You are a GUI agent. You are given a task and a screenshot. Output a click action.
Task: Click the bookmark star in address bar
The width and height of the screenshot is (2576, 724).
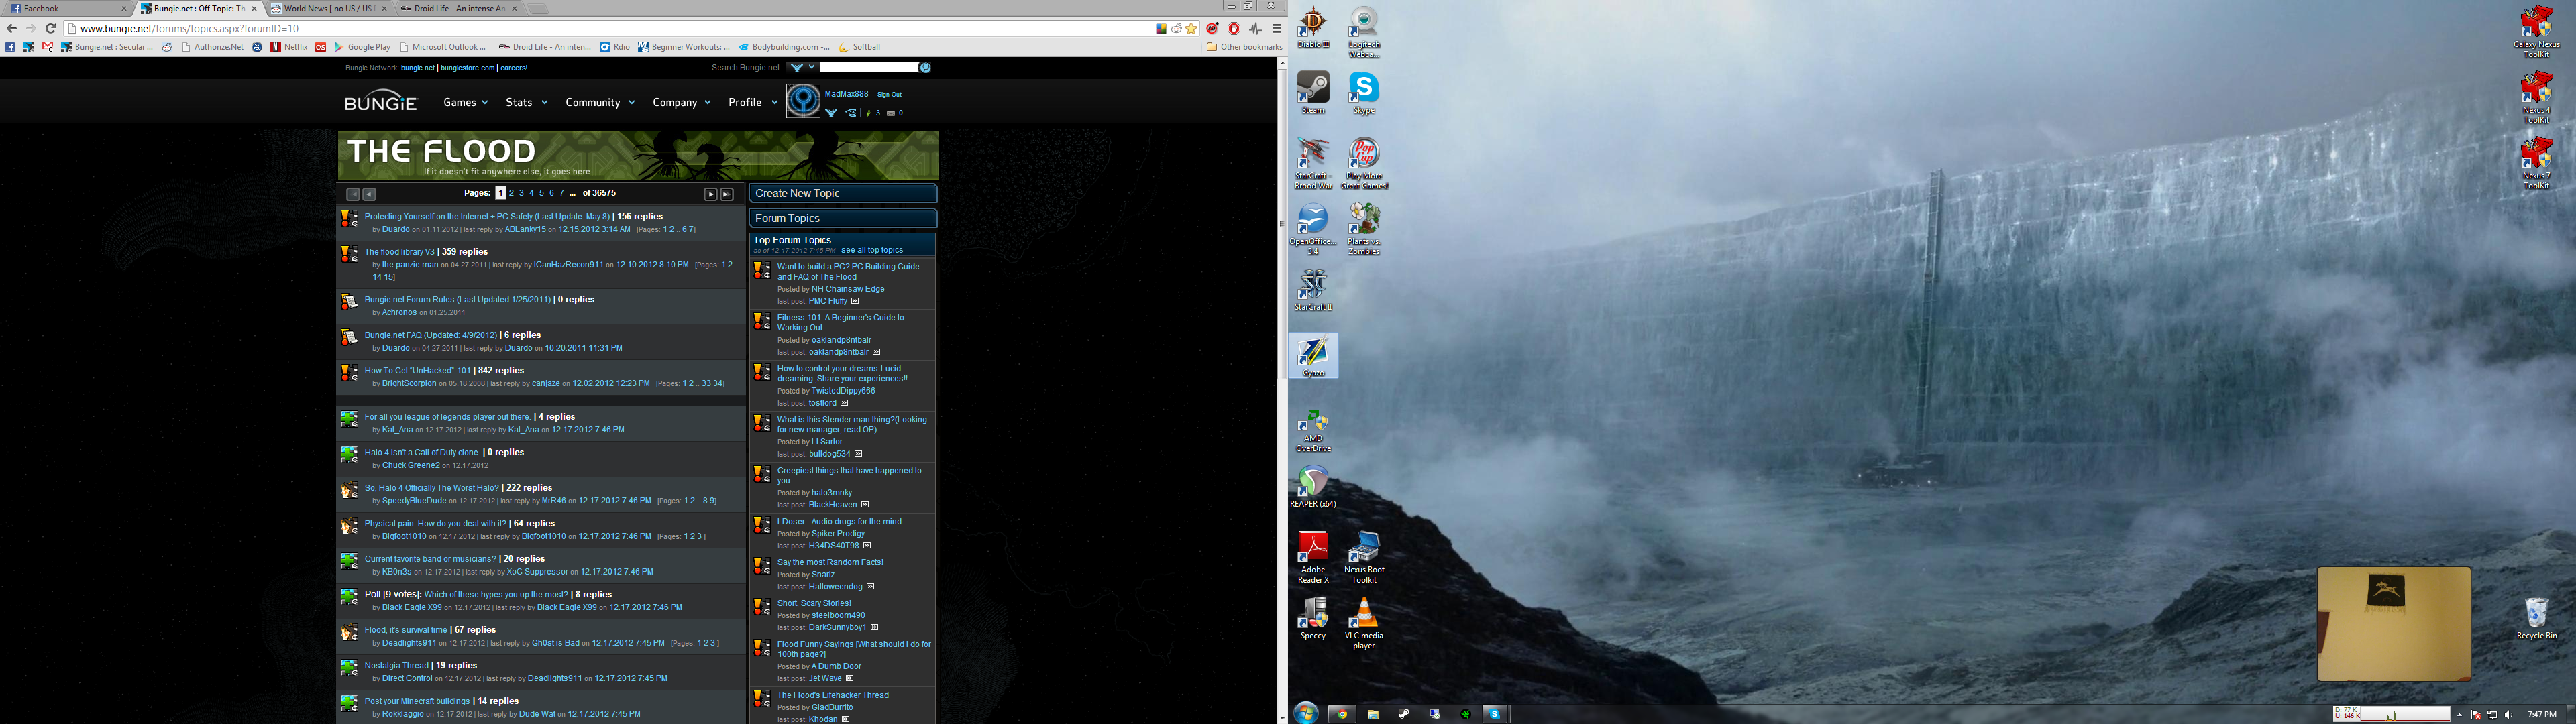pos(1191,29)
